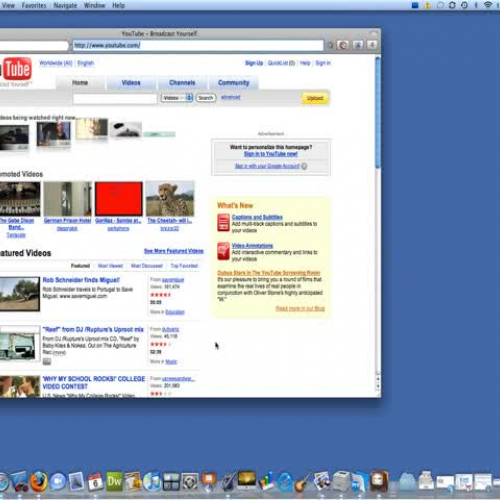500x500 pixels.
Task: Switch to YouTube Channels tab
Action: [182, 83]
